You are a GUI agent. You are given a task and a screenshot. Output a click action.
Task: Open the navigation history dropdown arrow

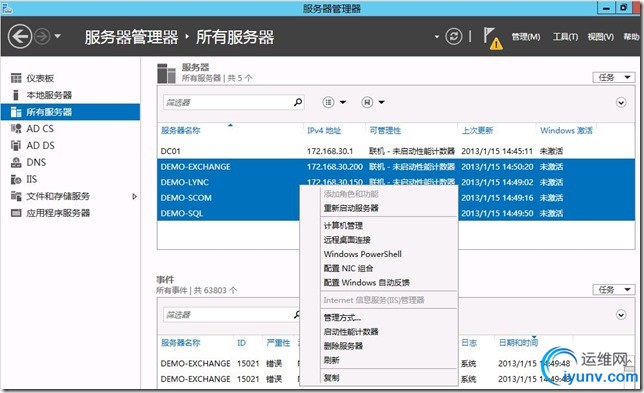tap(58, 36)
